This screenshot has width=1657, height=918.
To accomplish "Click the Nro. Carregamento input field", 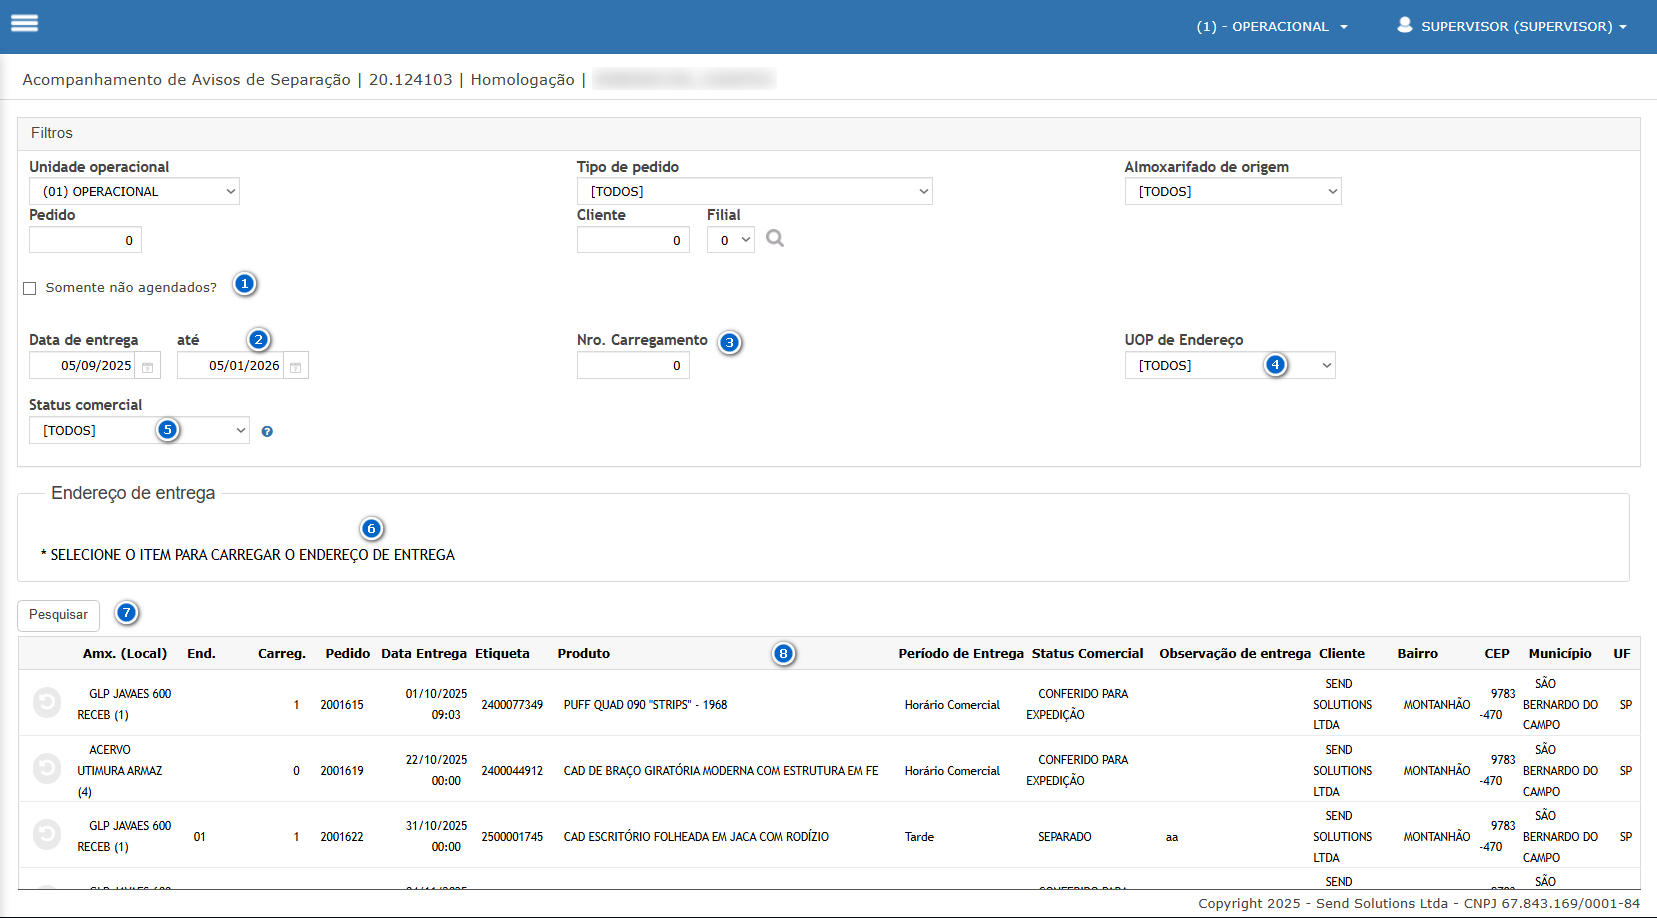I will [632, 366].
